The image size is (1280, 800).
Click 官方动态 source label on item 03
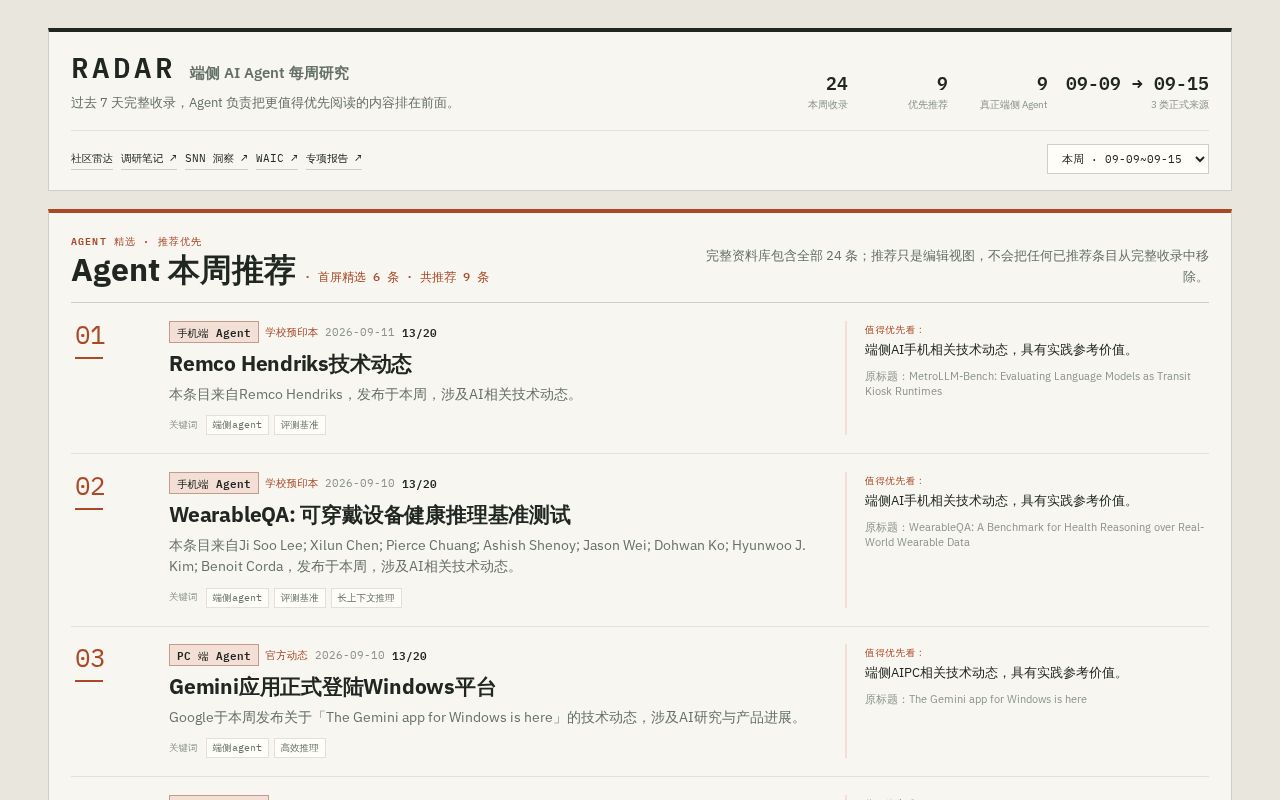286,655
